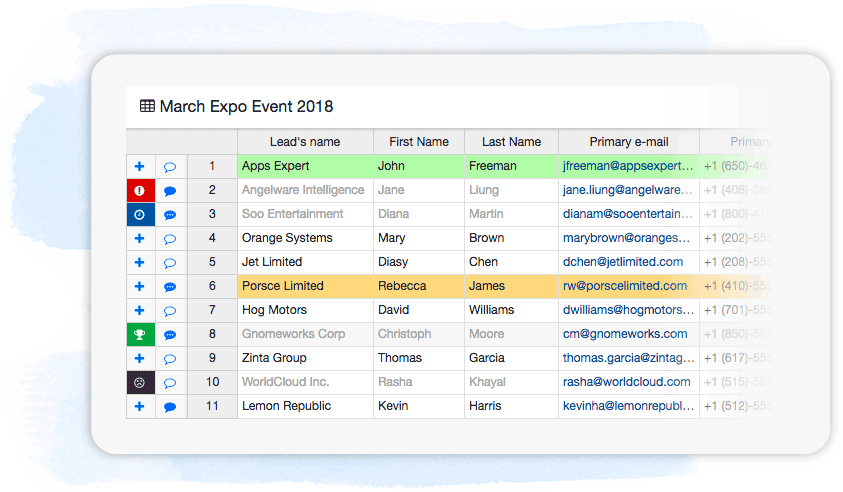Open the rw@porscelimited.com email link
This screenshot has width=843, height=492.
pyautogui.click(x=625, y=286)
